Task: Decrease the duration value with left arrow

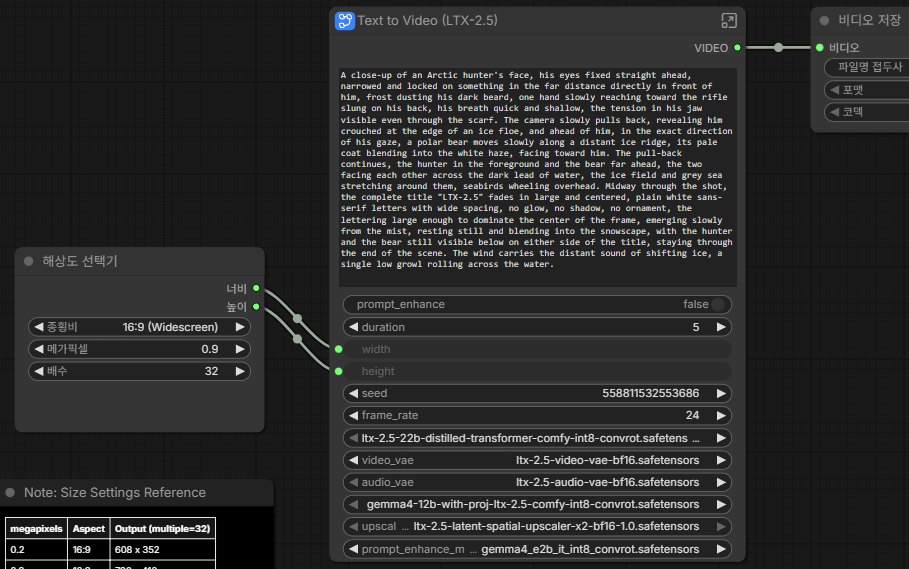Action: (353, 327)
